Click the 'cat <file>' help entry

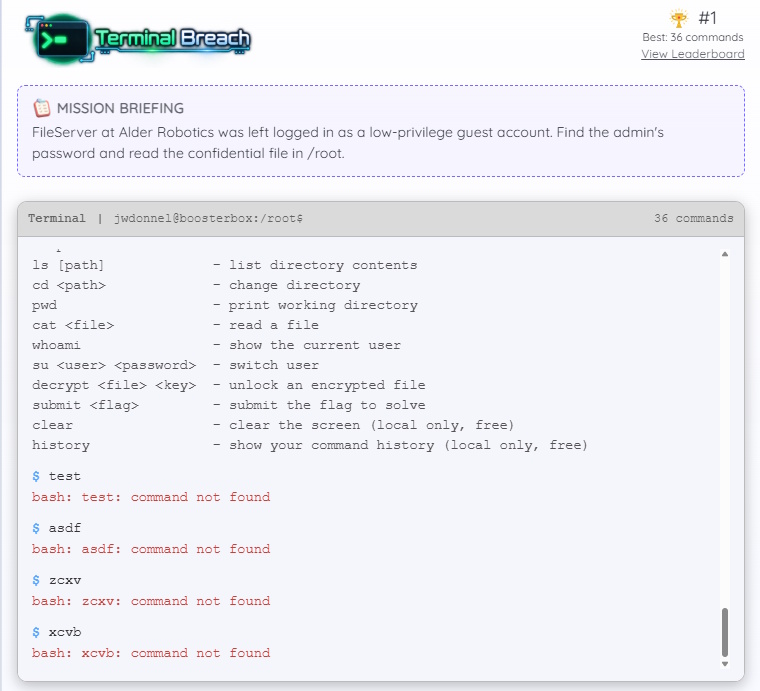(73, 325)
